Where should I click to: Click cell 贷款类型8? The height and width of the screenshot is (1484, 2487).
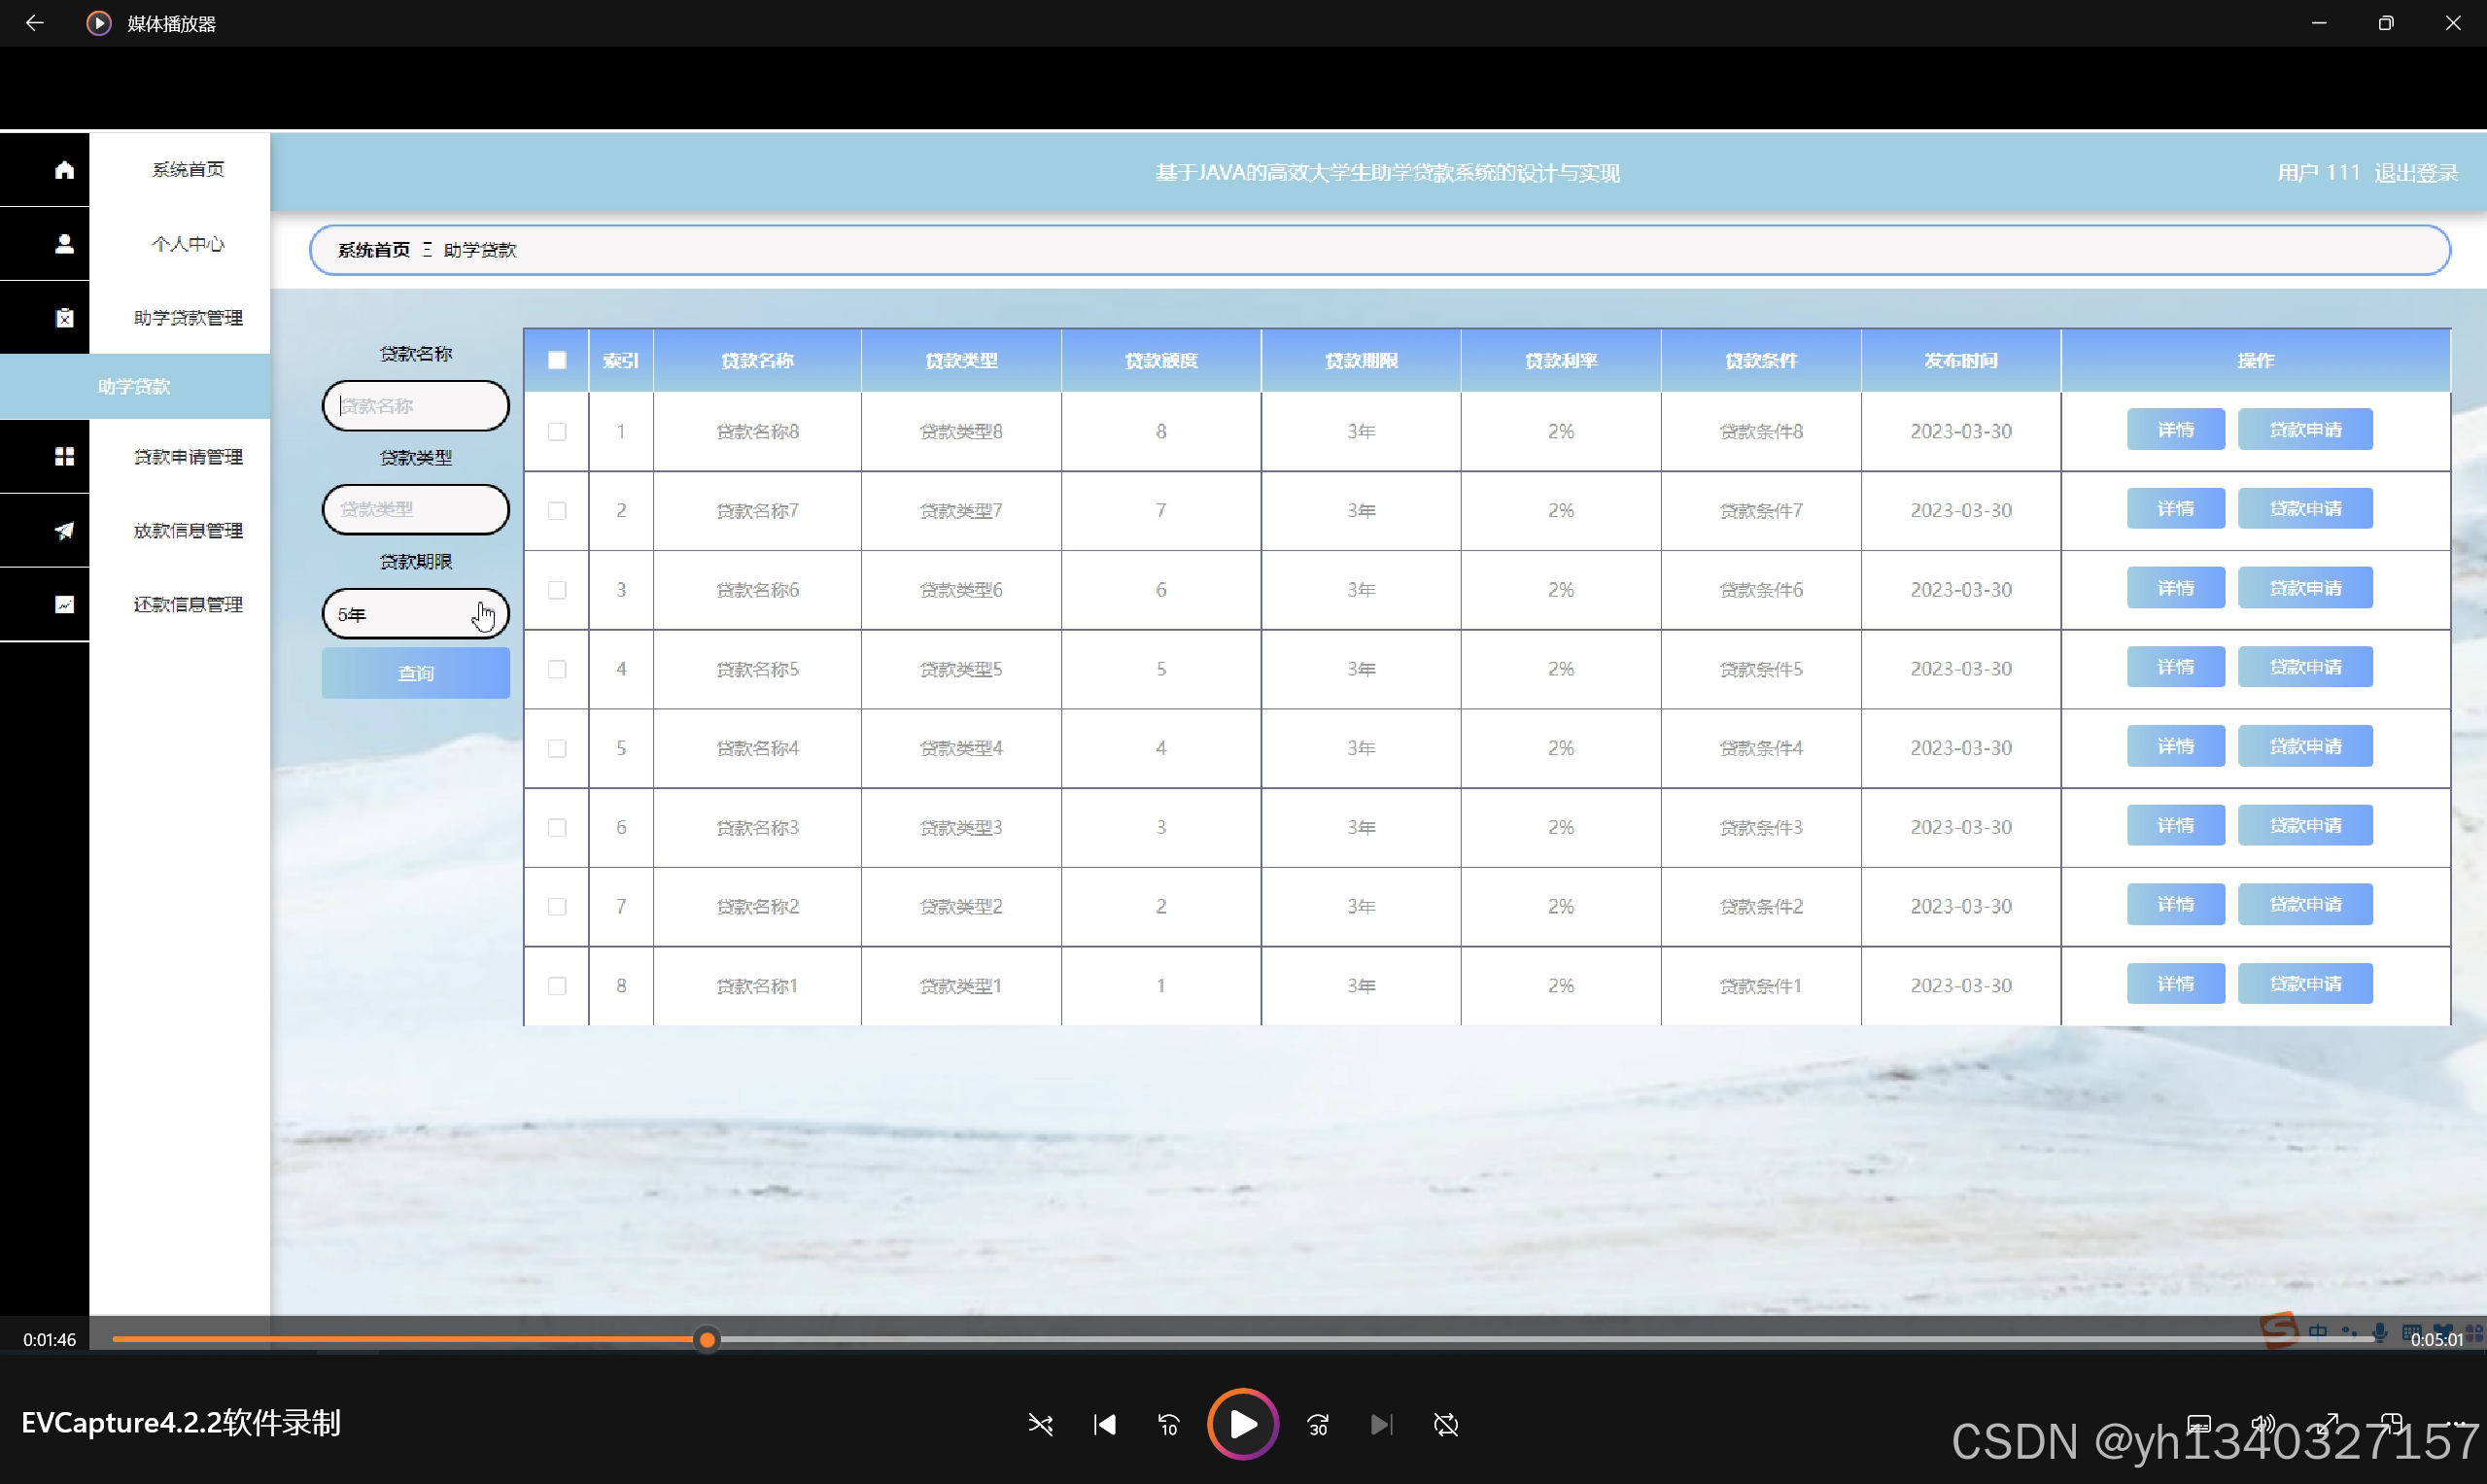point(961,432)
